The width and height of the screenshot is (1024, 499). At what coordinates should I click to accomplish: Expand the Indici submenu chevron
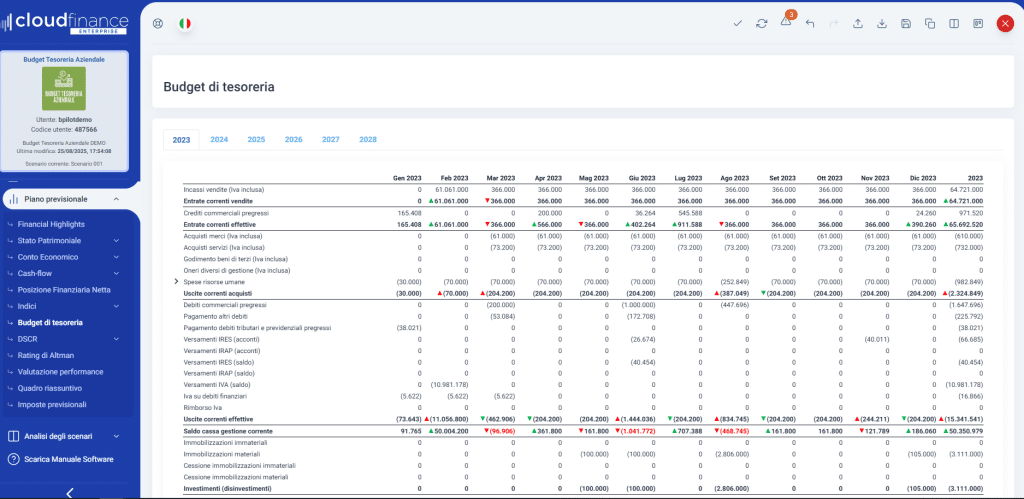click(116, 306)
